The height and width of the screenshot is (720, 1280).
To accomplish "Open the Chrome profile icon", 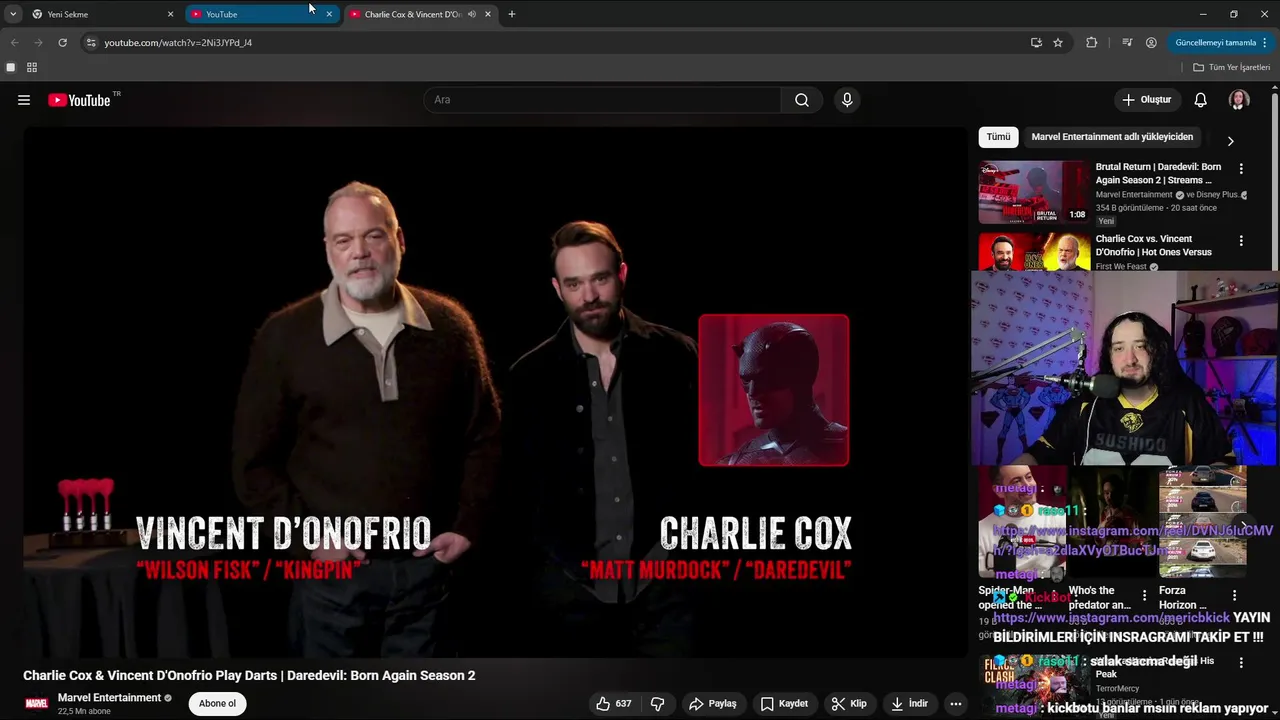I will pyautogui.click(x=1151, y=43).
